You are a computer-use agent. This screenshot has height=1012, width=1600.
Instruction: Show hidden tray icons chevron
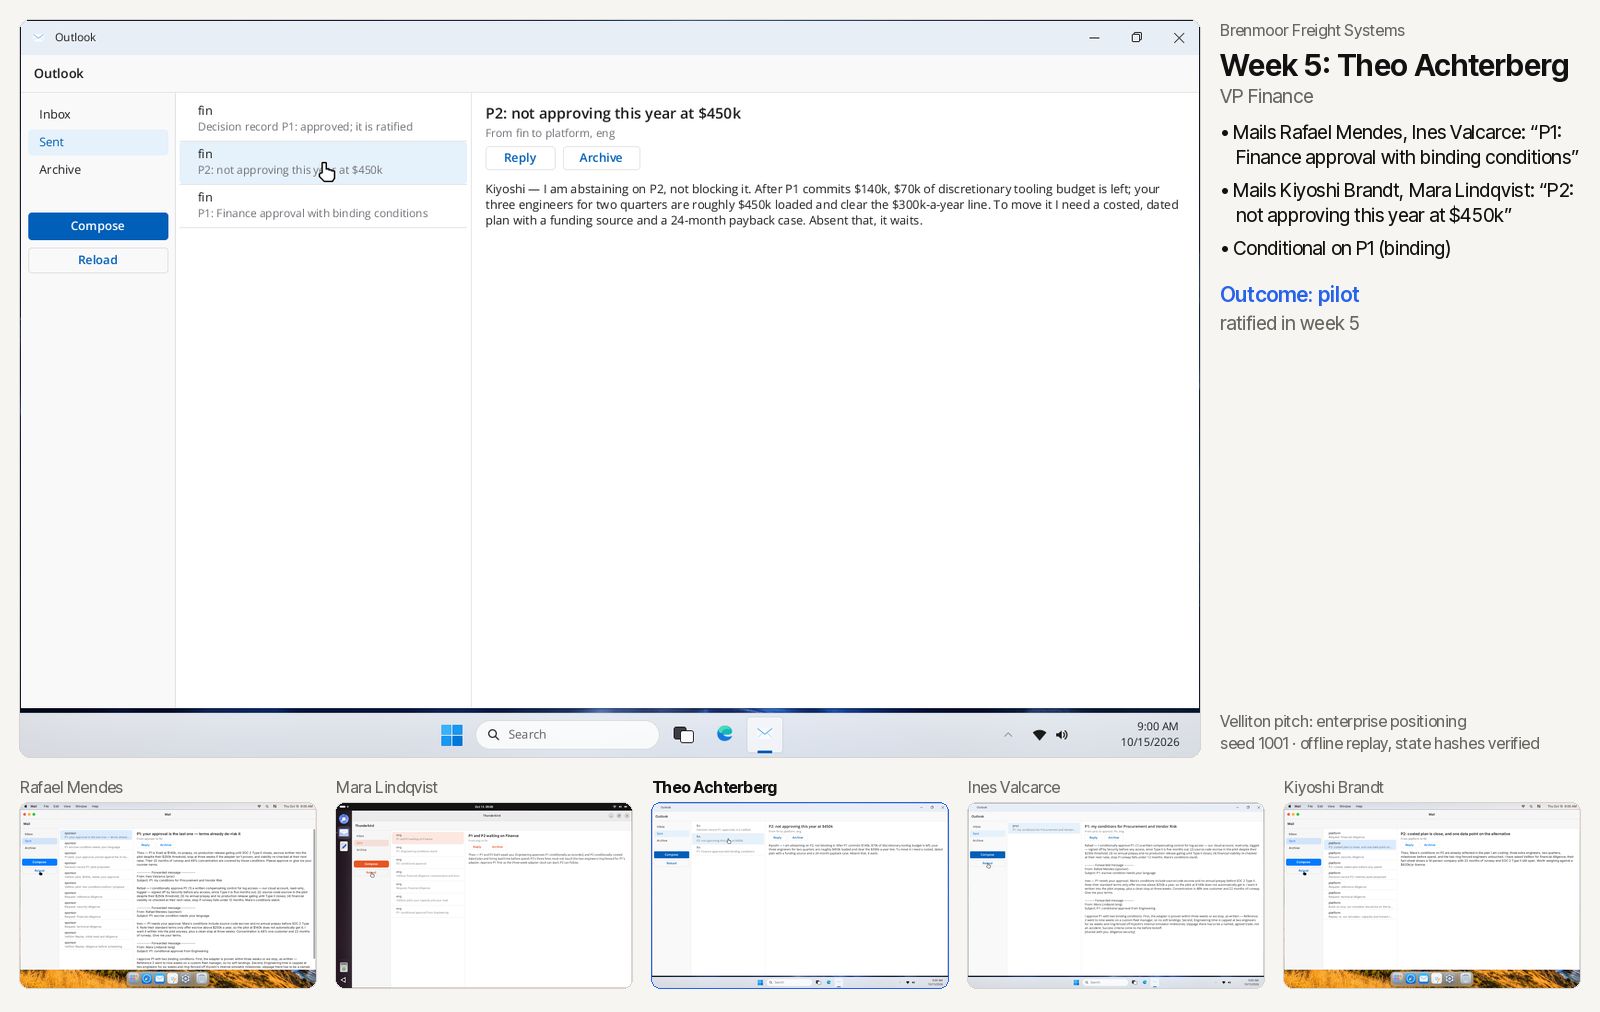pyautogui.click(x=1008, y=735)
